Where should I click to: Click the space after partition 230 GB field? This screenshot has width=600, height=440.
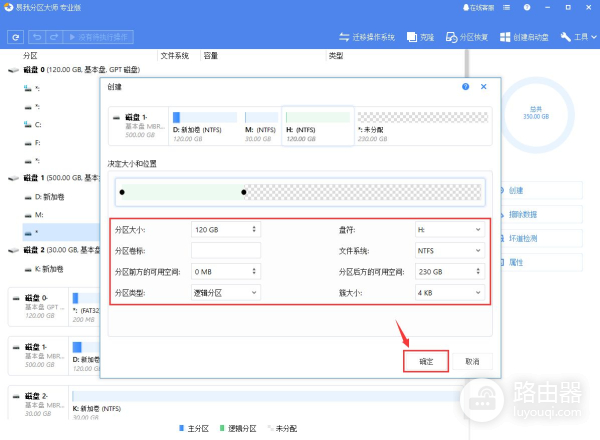point(450,272)
